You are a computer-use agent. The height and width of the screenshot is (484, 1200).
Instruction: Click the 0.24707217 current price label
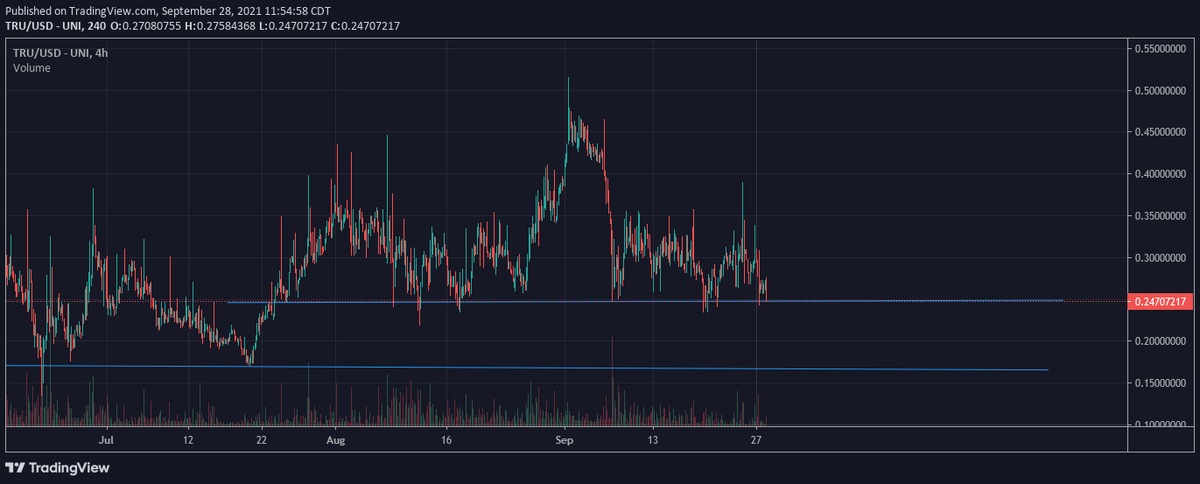[x=1161, y=301]
